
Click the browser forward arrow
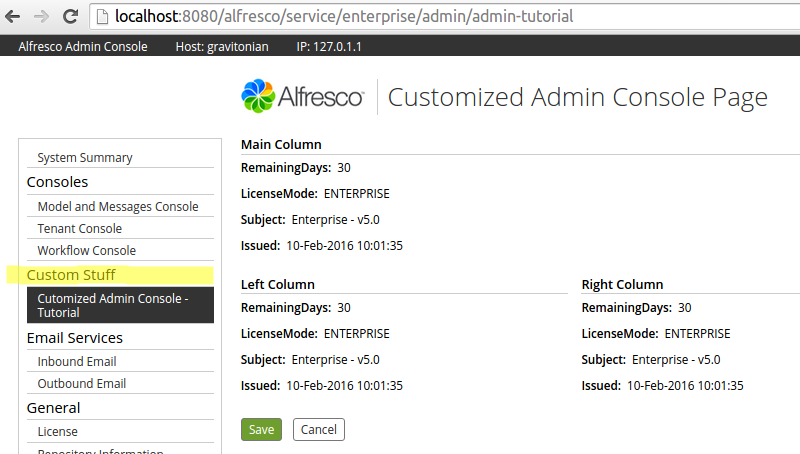coord(41,17)
